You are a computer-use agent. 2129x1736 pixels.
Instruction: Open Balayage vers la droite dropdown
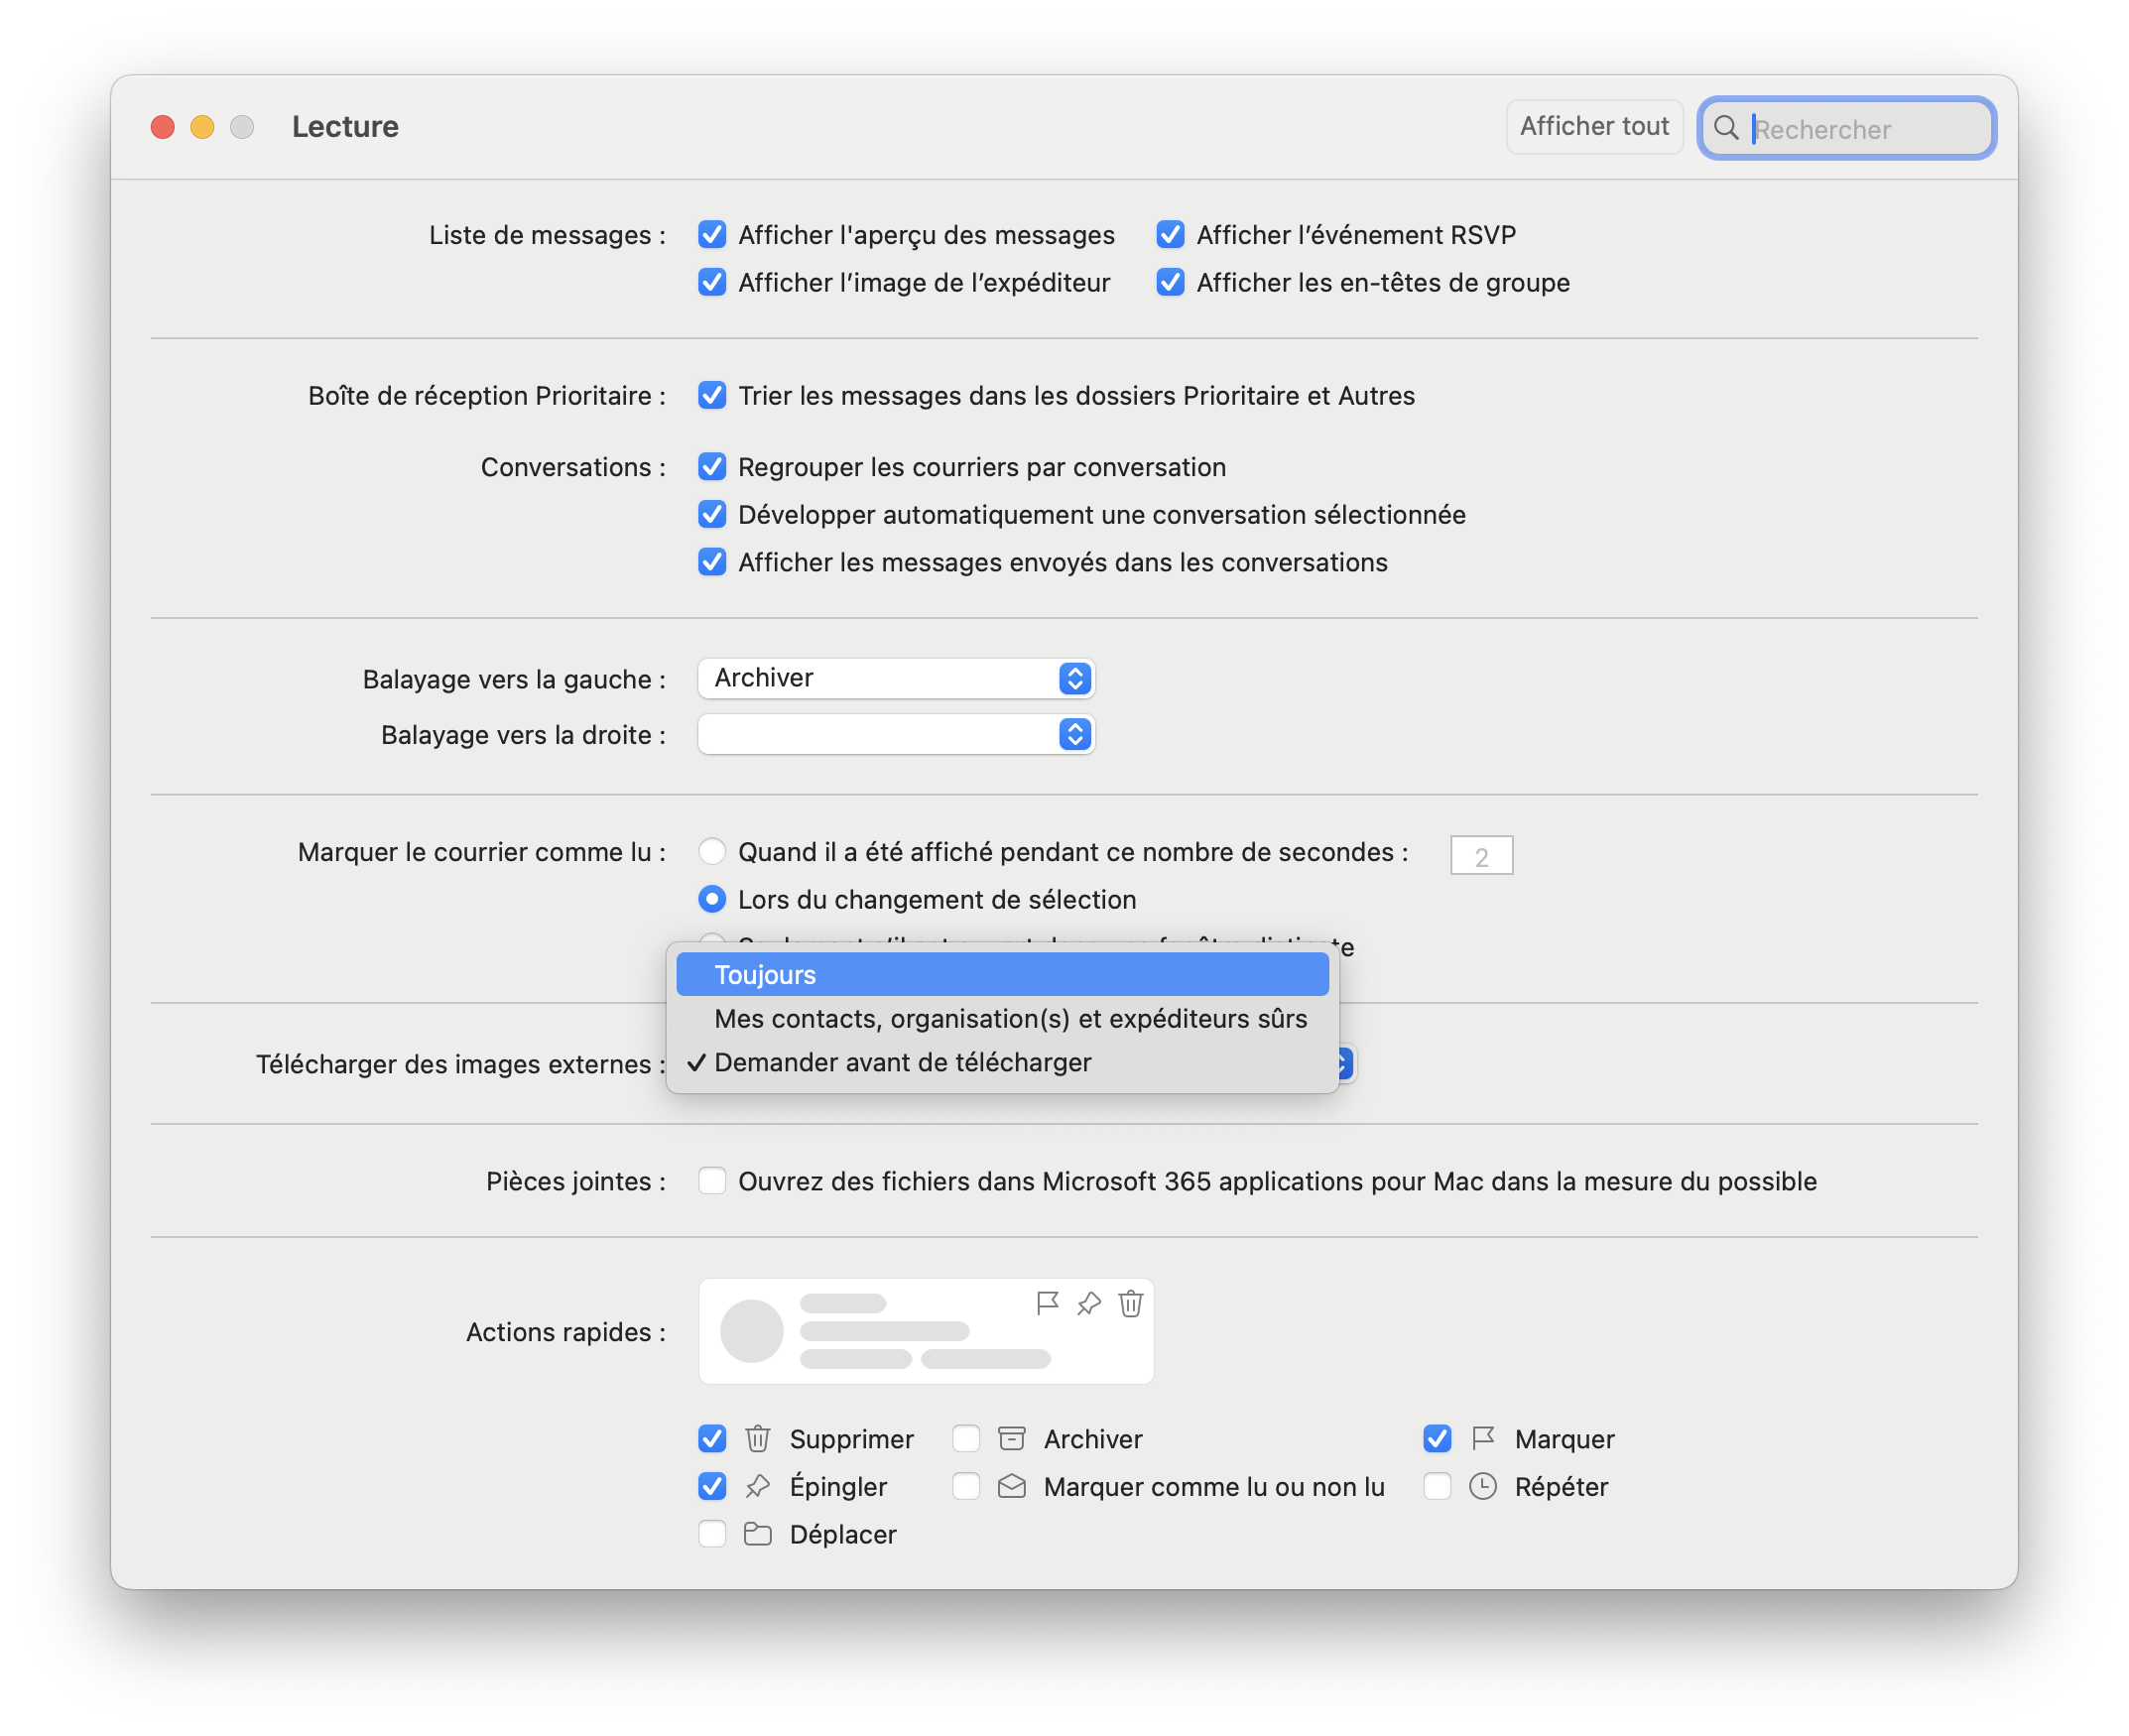pyautogui.click(x=896, y=735)
